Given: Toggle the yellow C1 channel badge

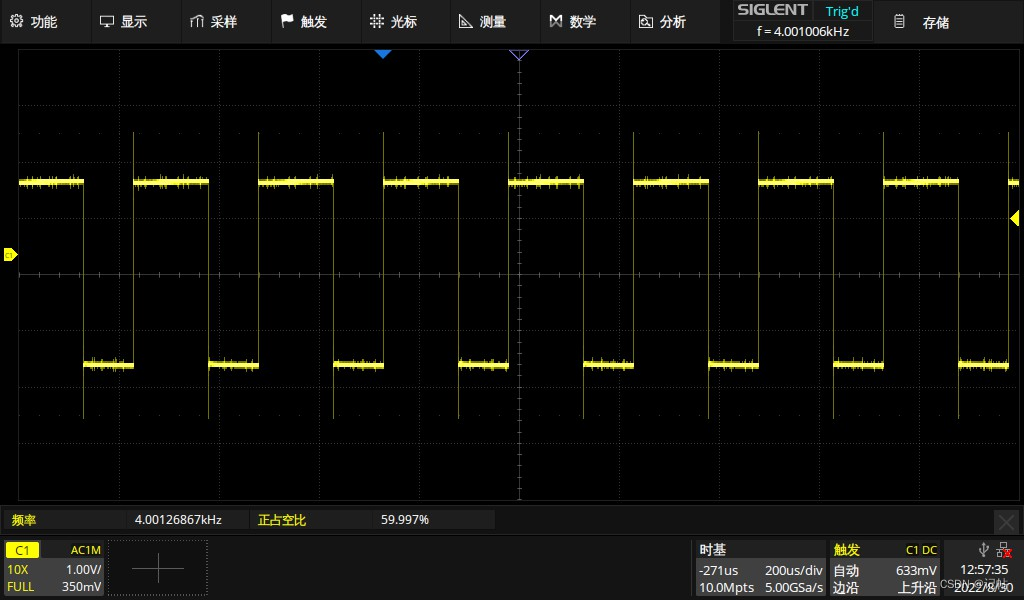Looking at the screenshot, I should tap(22, 550).
